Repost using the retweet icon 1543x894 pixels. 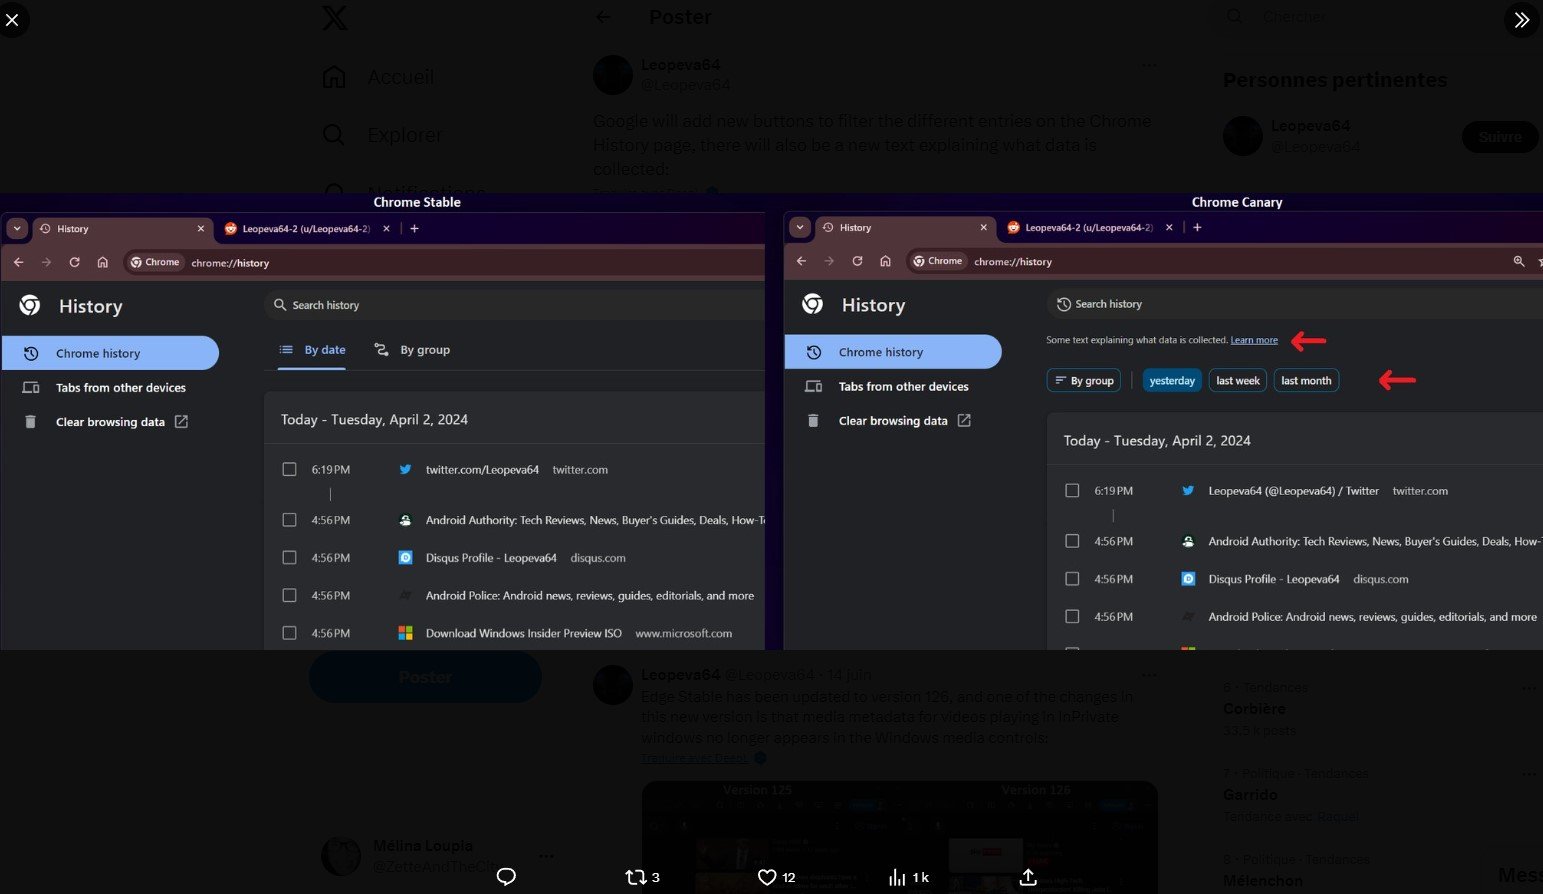pyautogui.click(x=635, y=877)
